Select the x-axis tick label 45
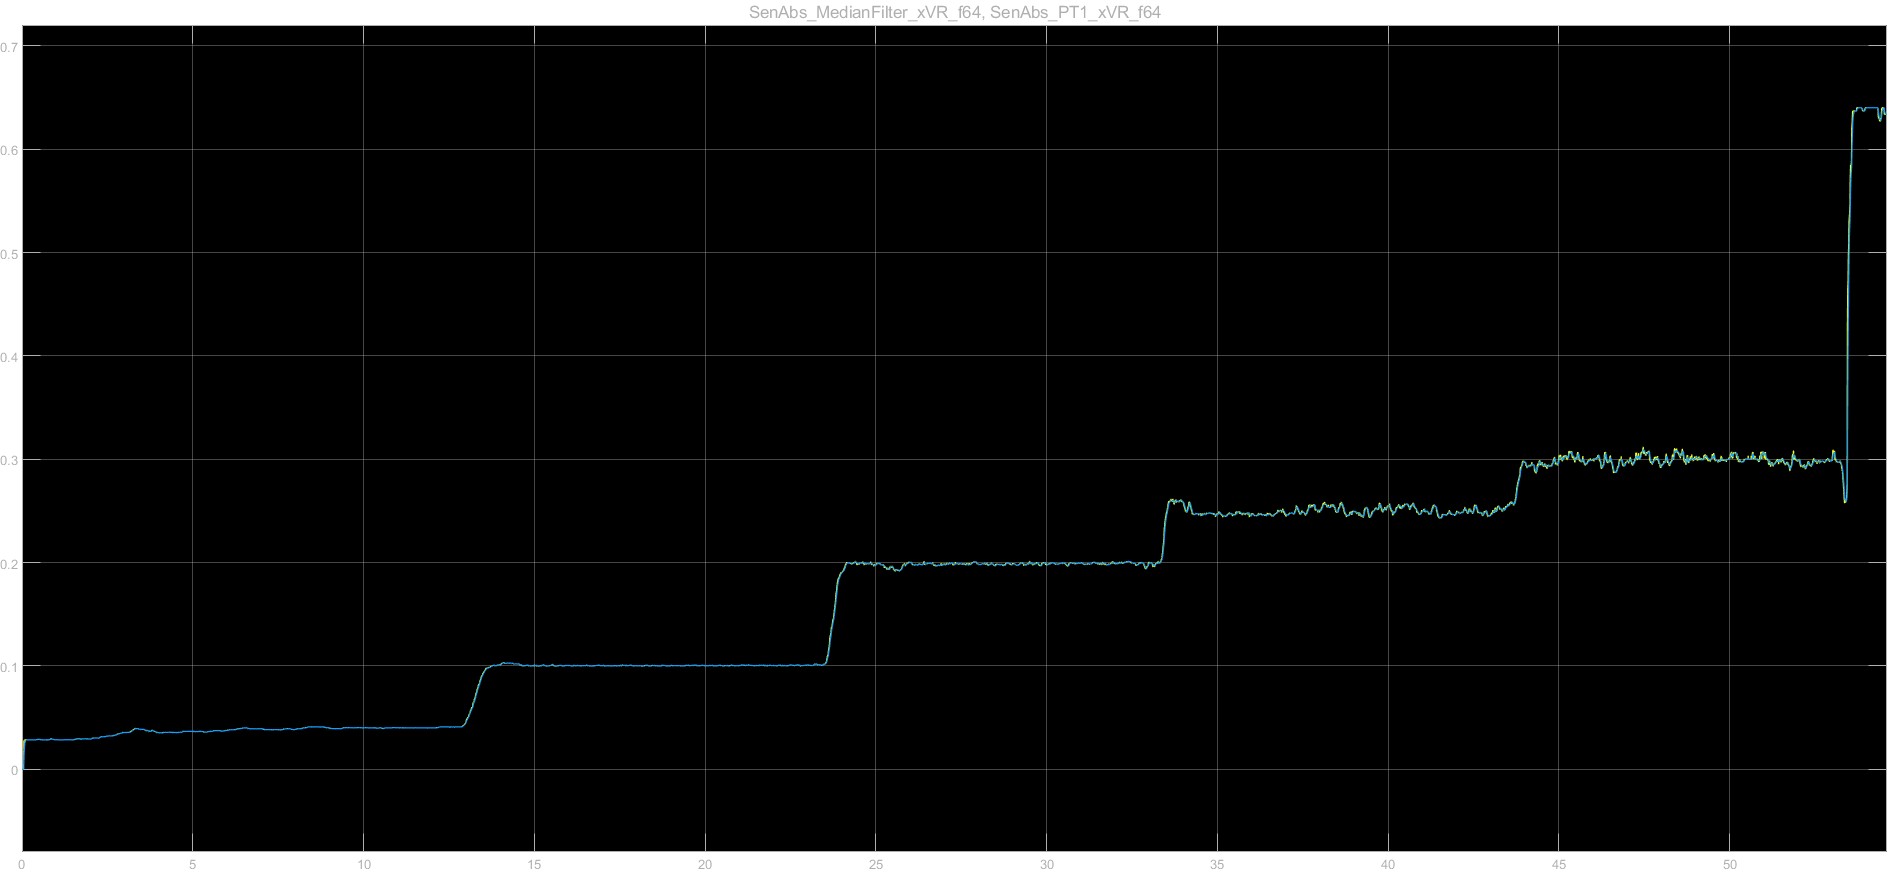This screenshot has height=896, width=1902. click(x=1559, y=864)
